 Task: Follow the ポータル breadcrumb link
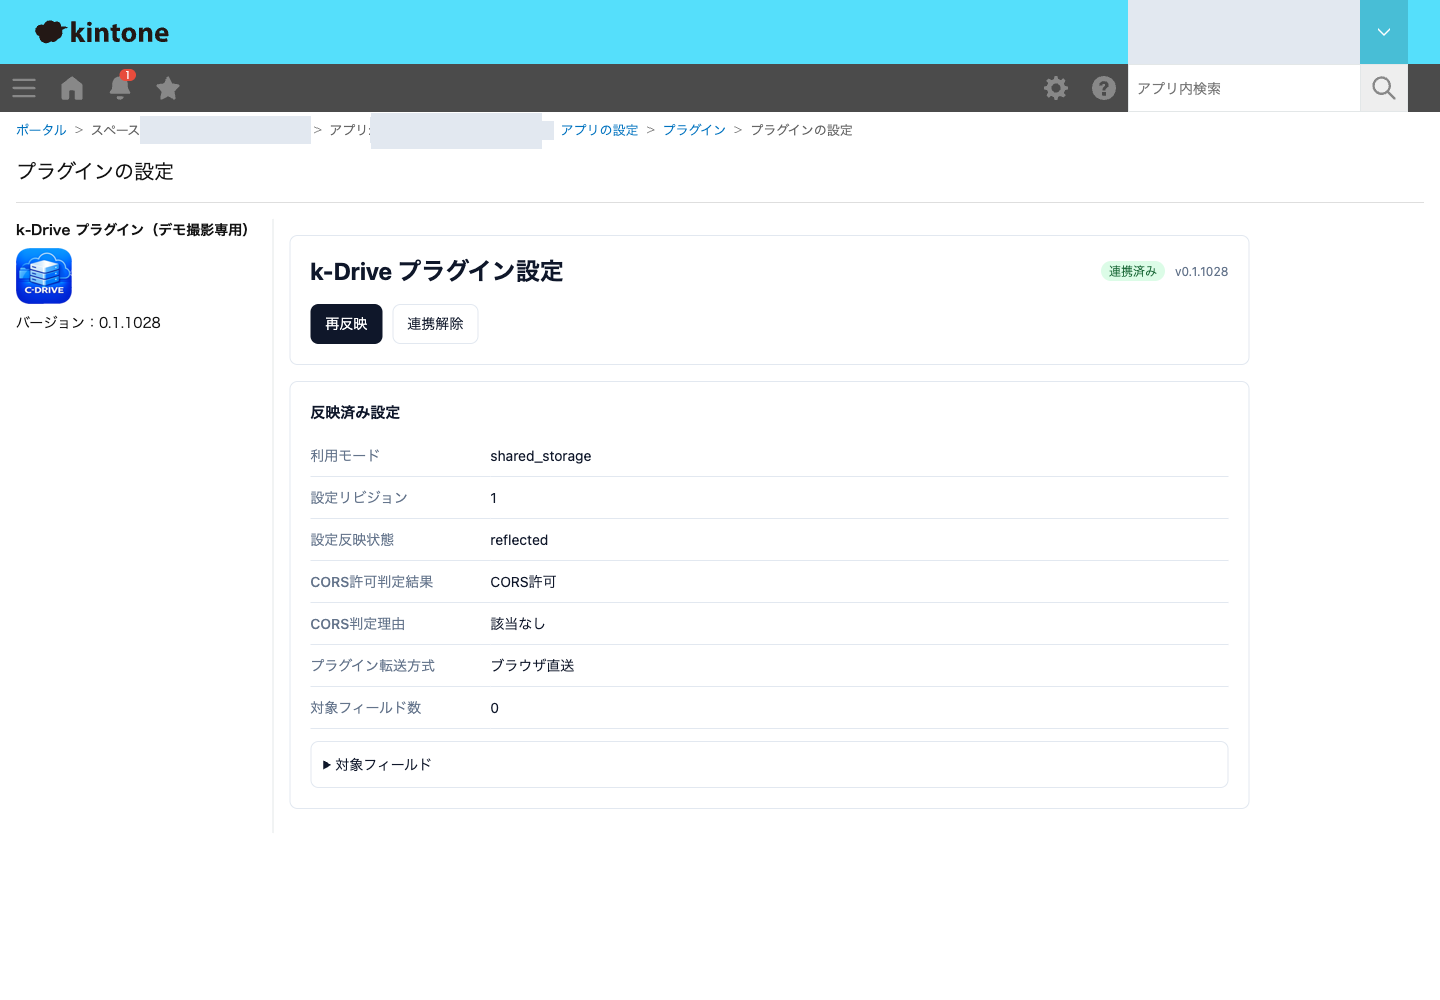click(41, 130)
